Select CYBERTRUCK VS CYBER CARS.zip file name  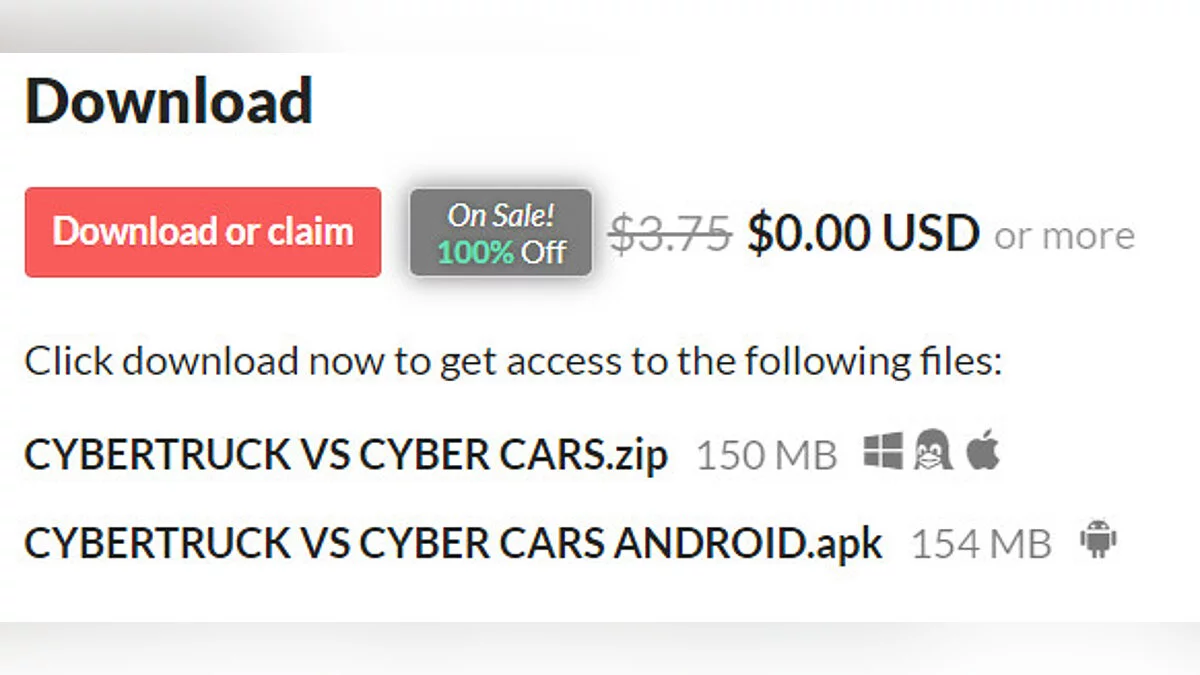(x=345, y=456)
